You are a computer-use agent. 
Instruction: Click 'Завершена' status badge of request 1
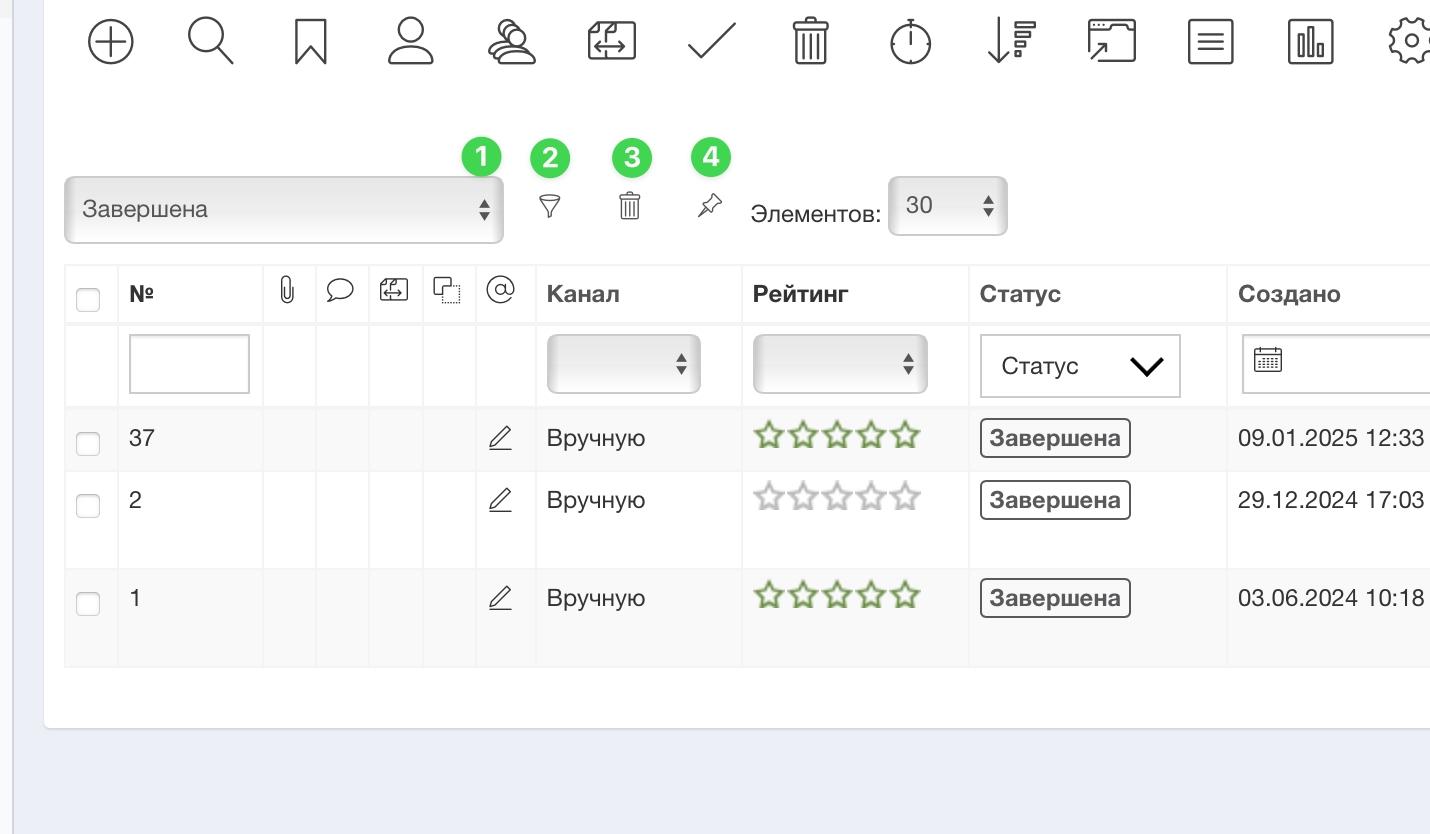1054,598
